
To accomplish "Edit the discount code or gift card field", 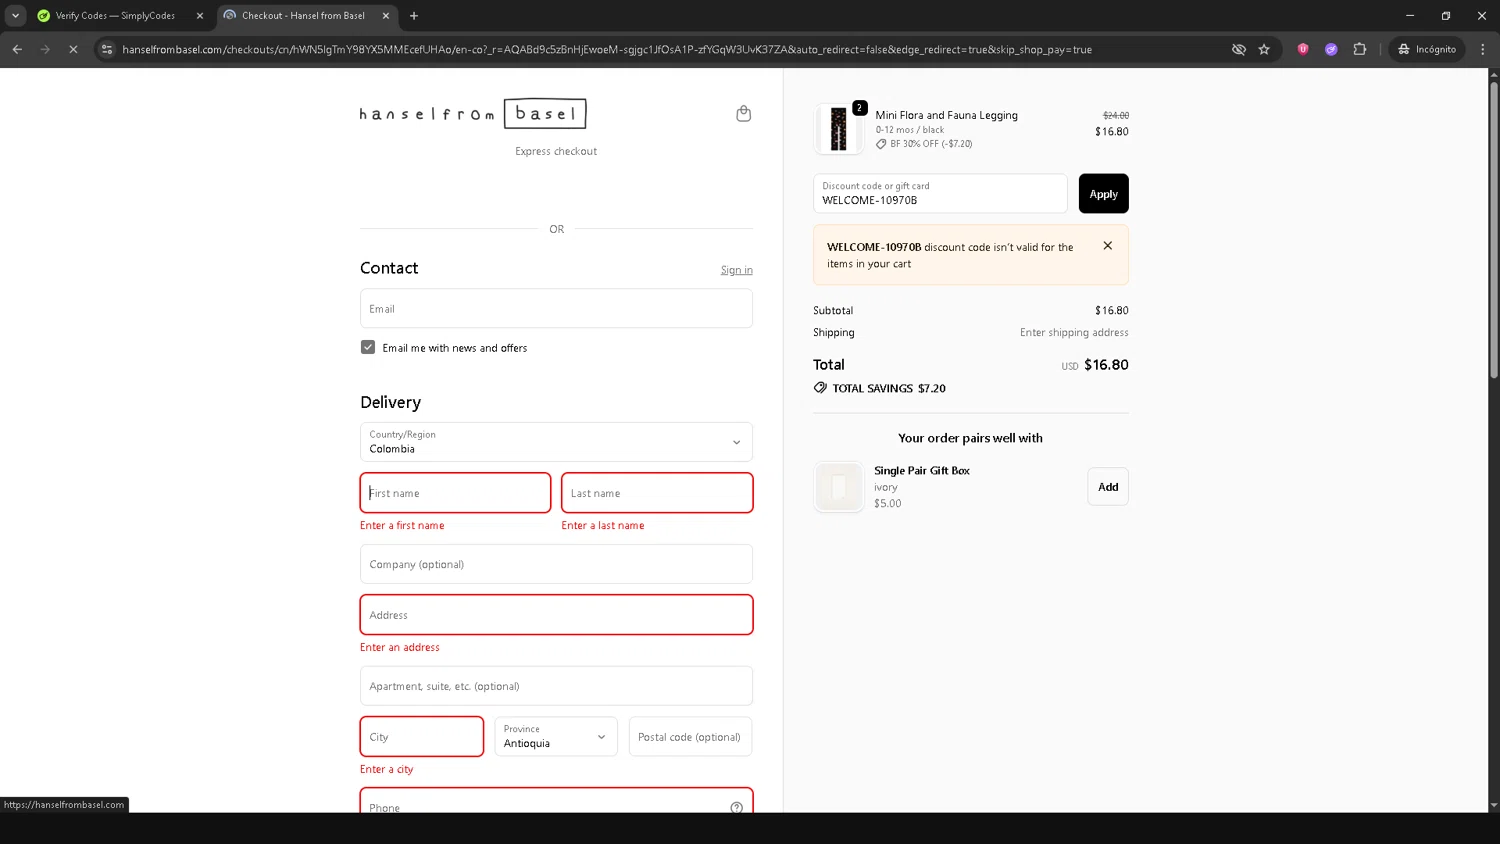I will [940, 194].
